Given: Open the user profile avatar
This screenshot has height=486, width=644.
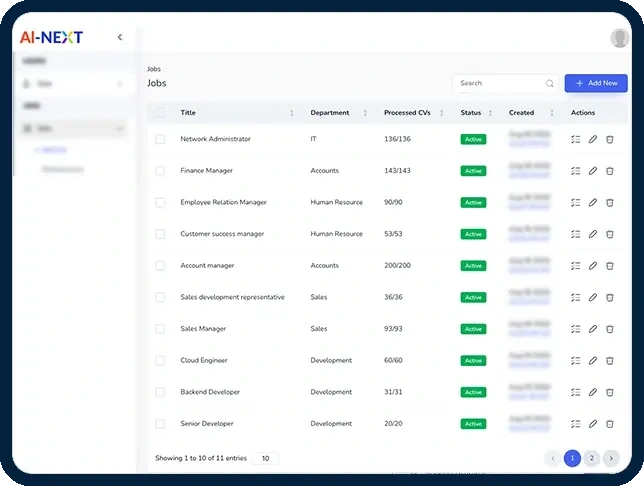Looking at the screenshot, I should (x=619, y=38).
